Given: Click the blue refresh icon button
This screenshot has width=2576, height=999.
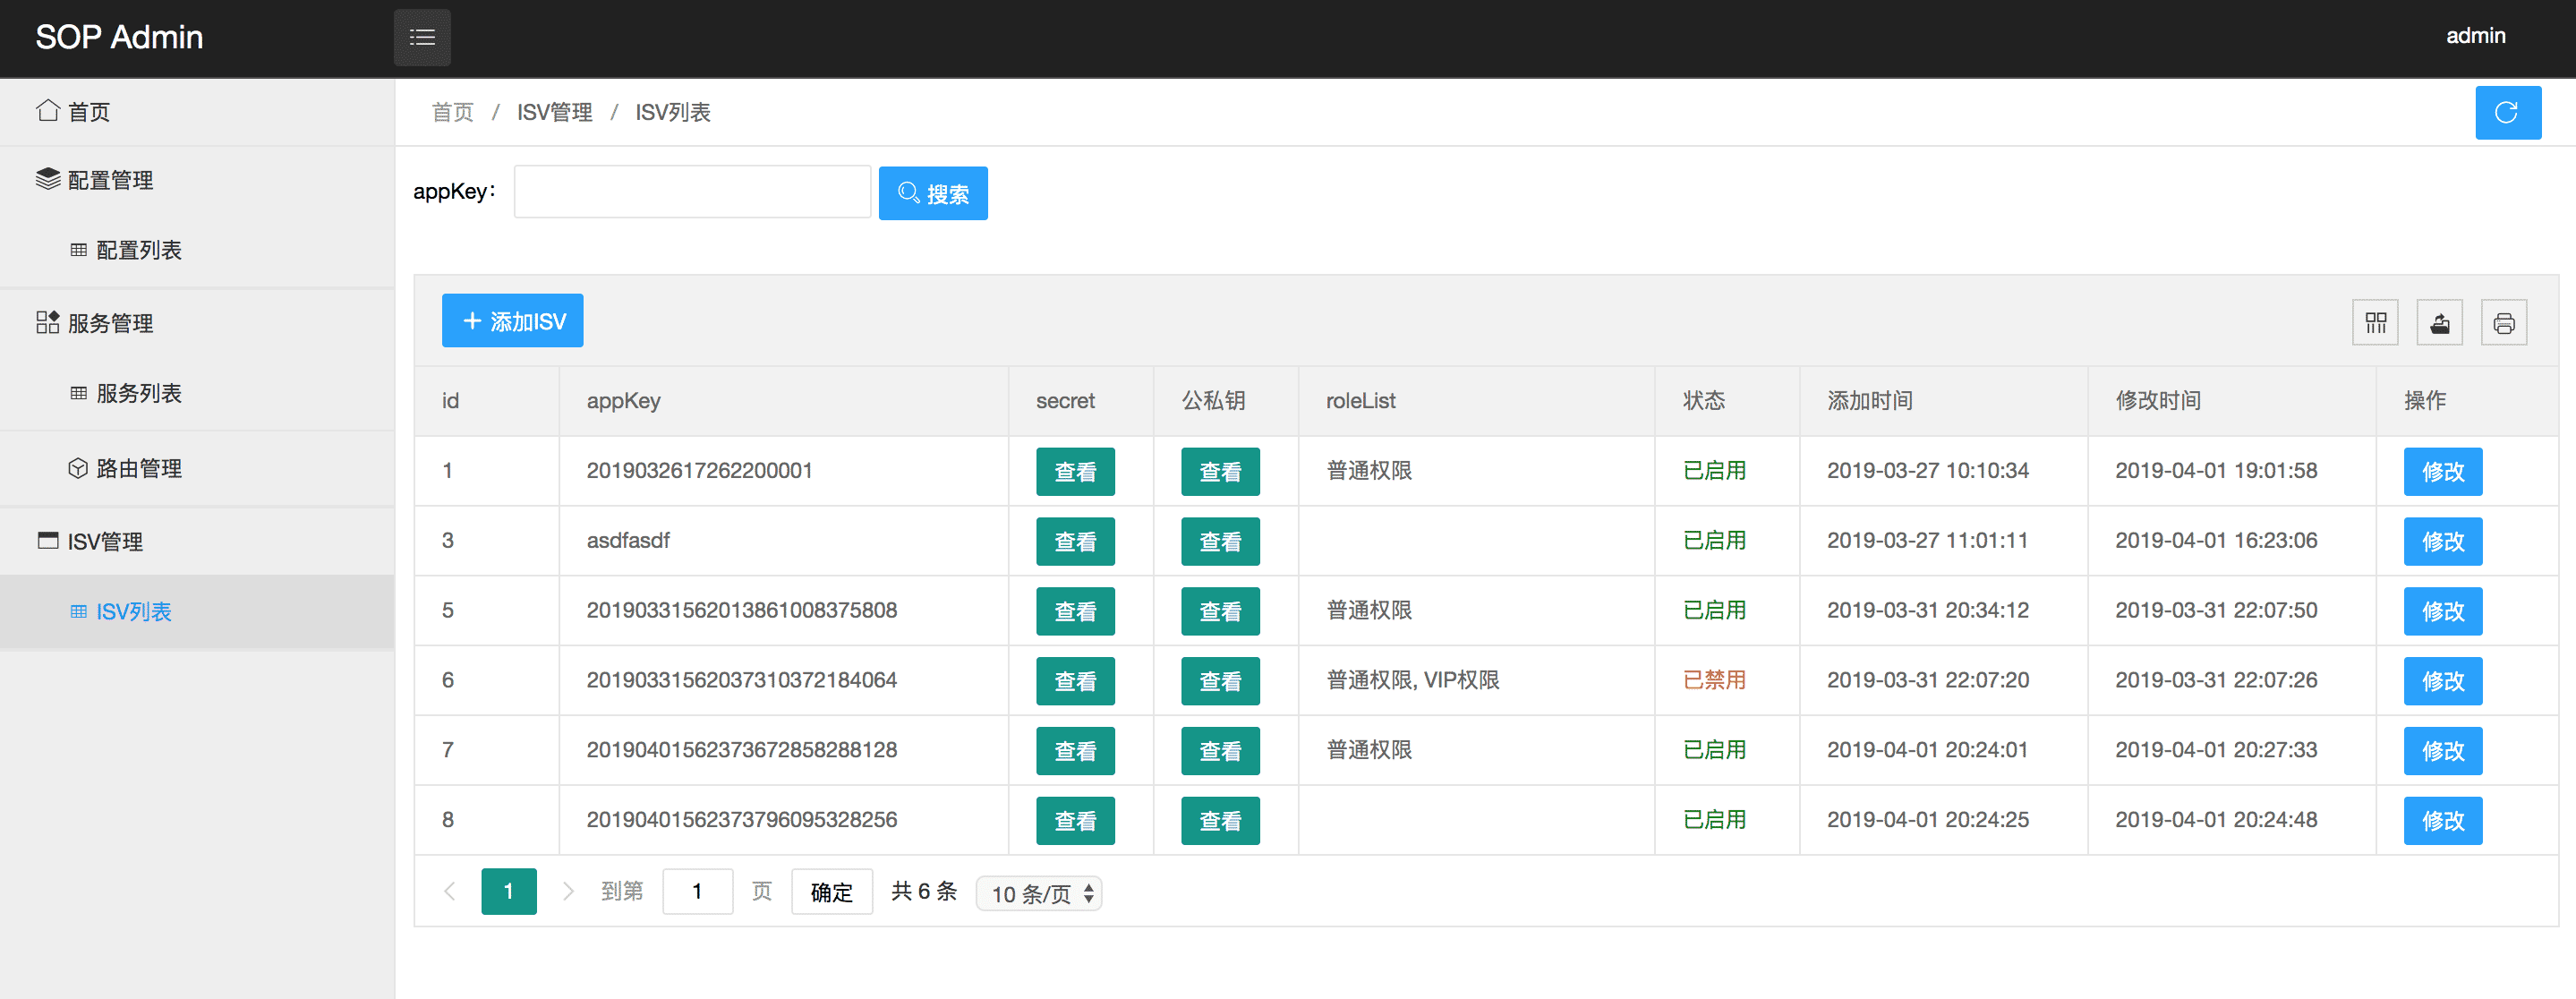Looking at the screenshot, I should tap(2507, 112).
